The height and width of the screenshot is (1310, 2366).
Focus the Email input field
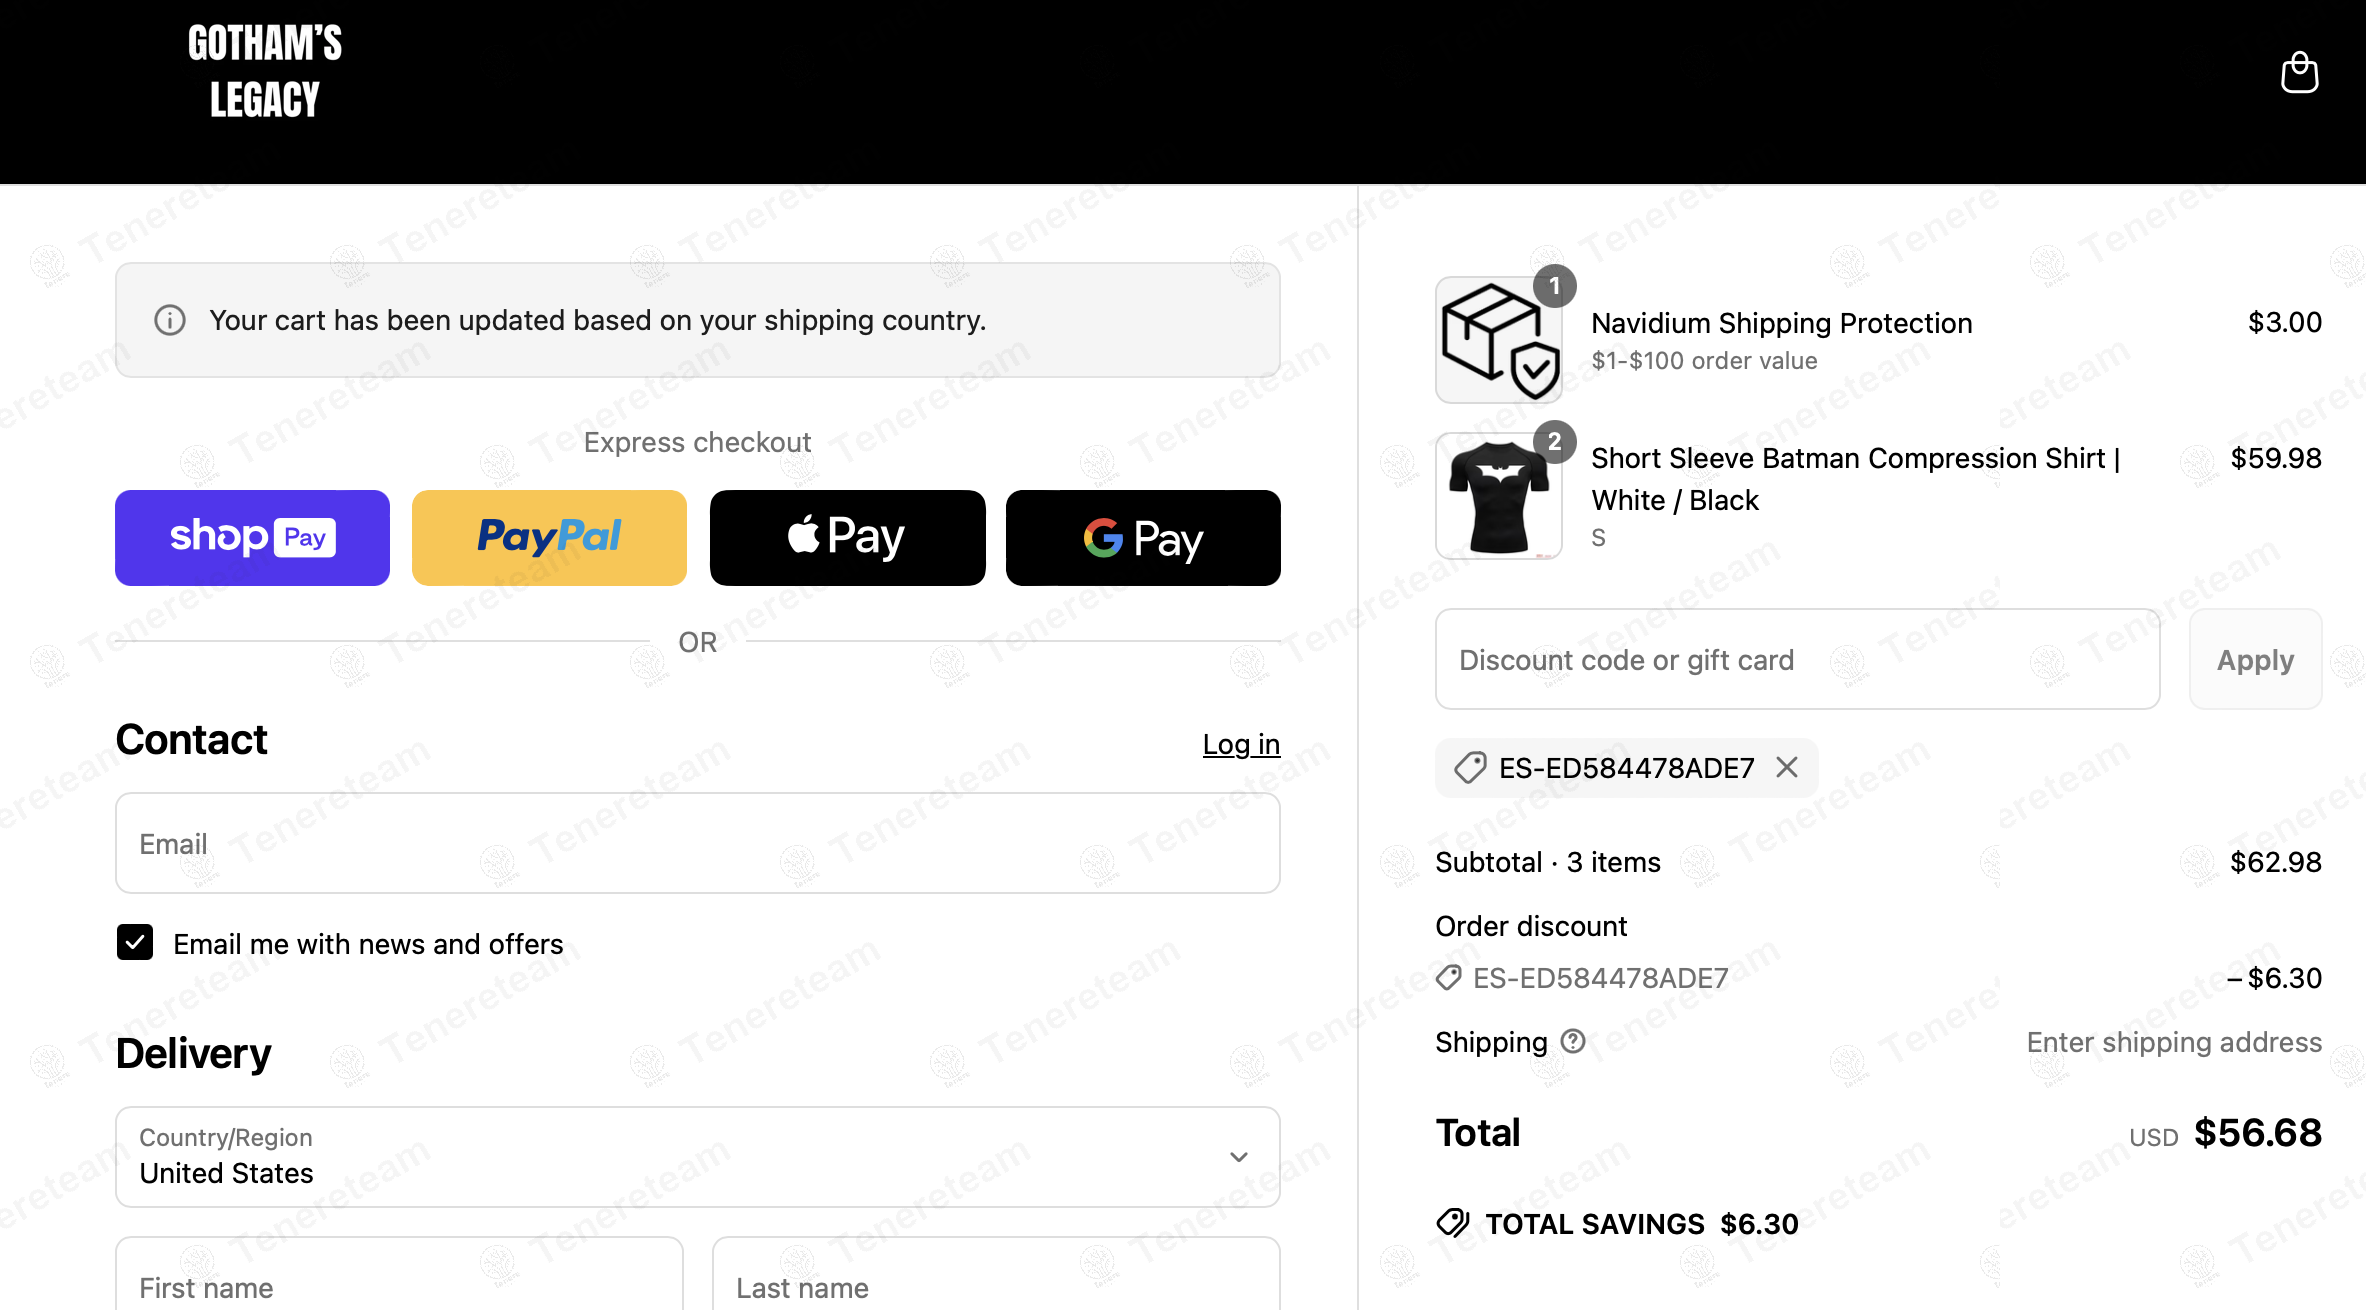coord(697,843)
